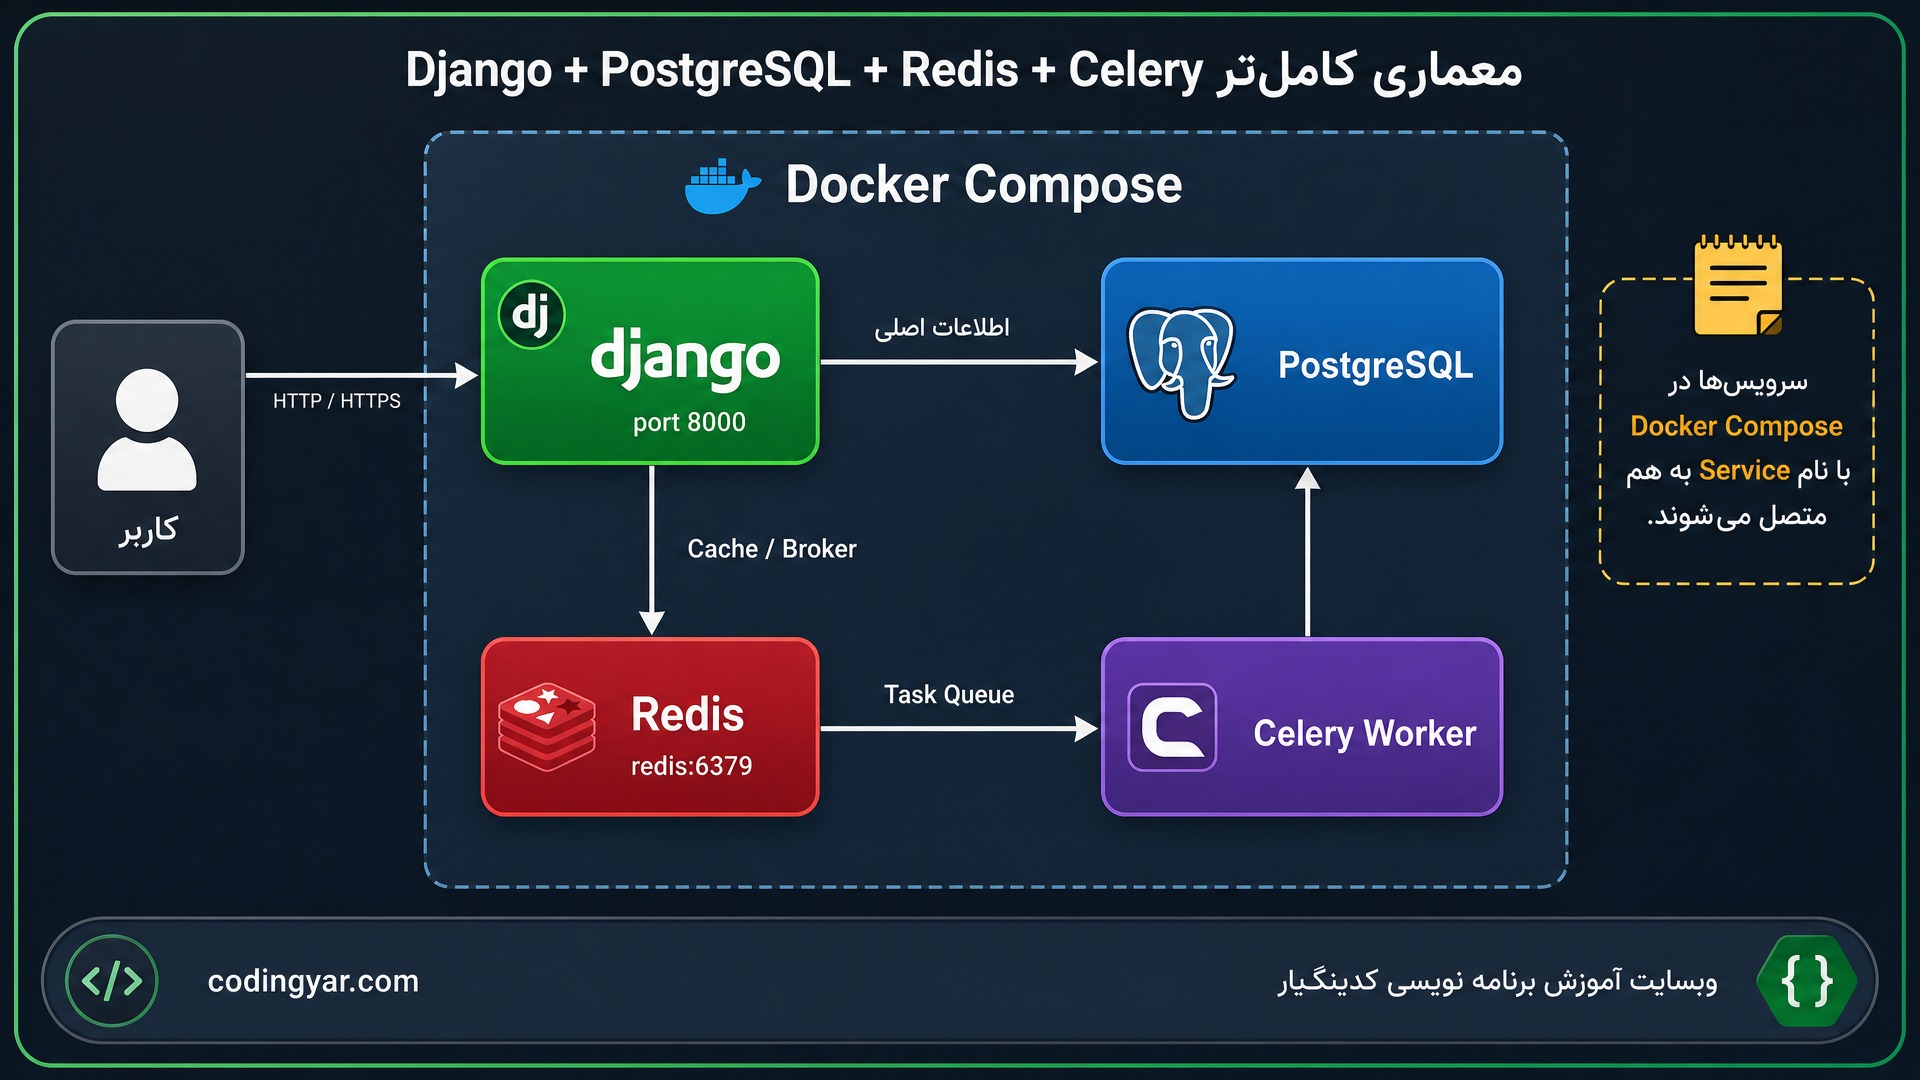This screenshot has height=1080, width=1920.
Task: Click the PostgreSQL elephant logo
Action: point(1181,363)
